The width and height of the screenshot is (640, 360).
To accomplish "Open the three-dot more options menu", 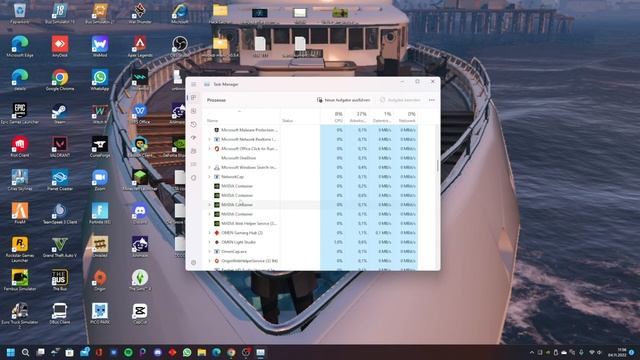I will [x=432, y=100].
